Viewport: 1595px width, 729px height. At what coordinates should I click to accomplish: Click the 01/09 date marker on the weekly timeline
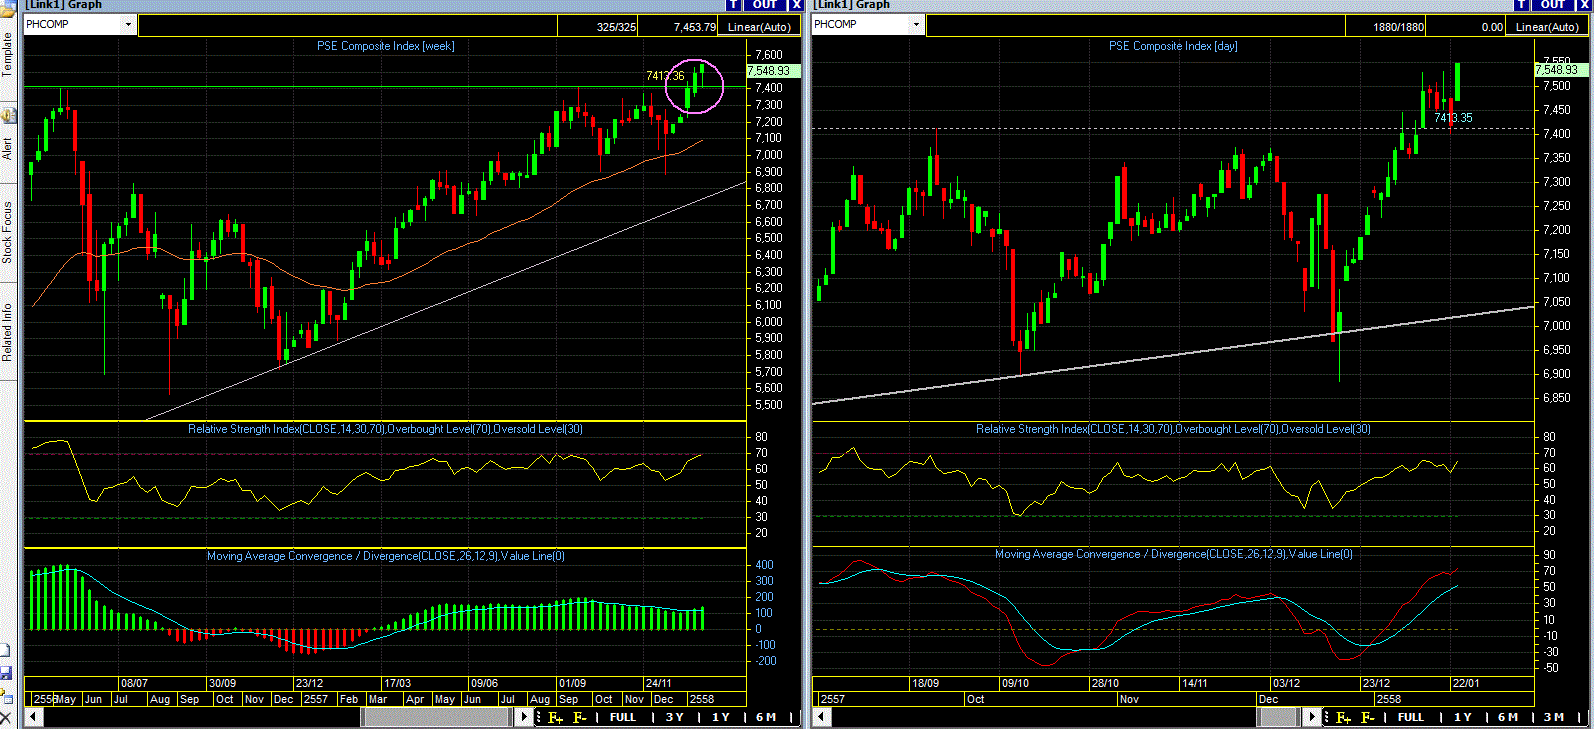click(572, 684)
